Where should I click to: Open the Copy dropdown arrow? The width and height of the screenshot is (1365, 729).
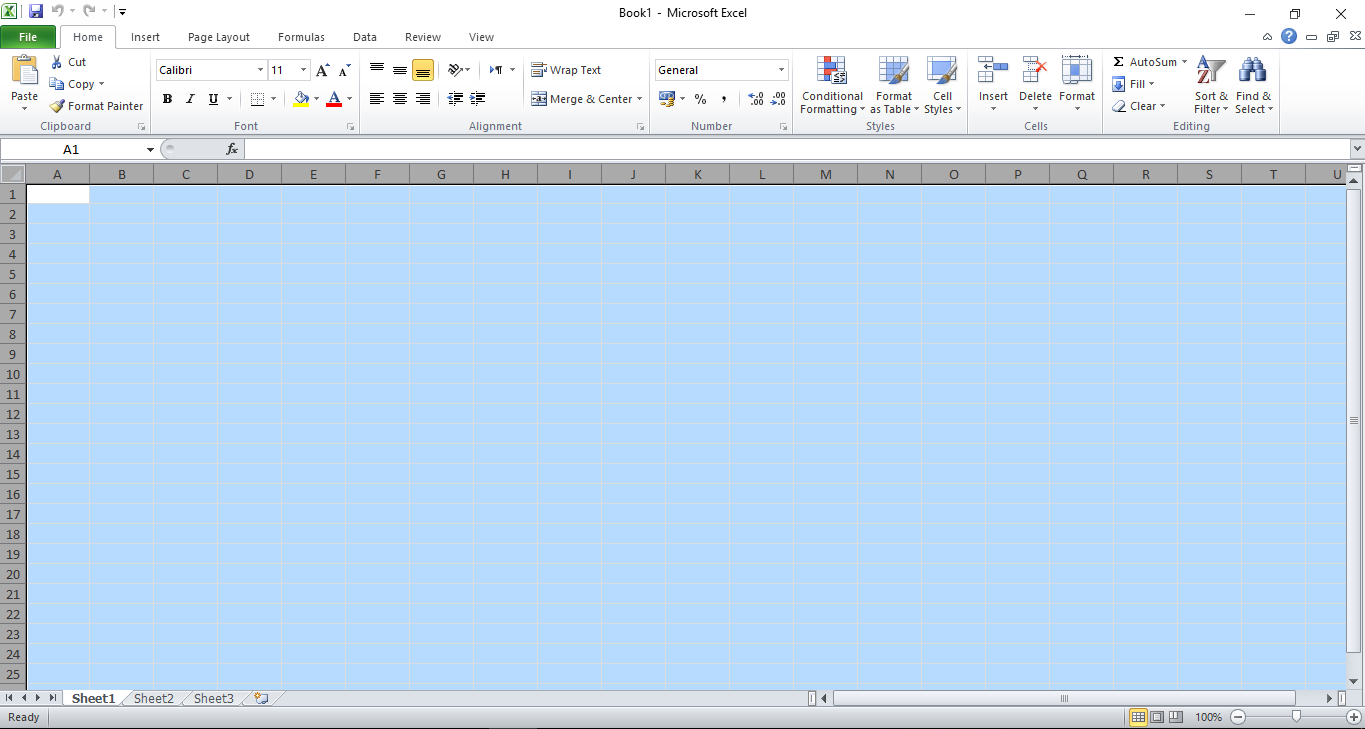tap(101, 84)
